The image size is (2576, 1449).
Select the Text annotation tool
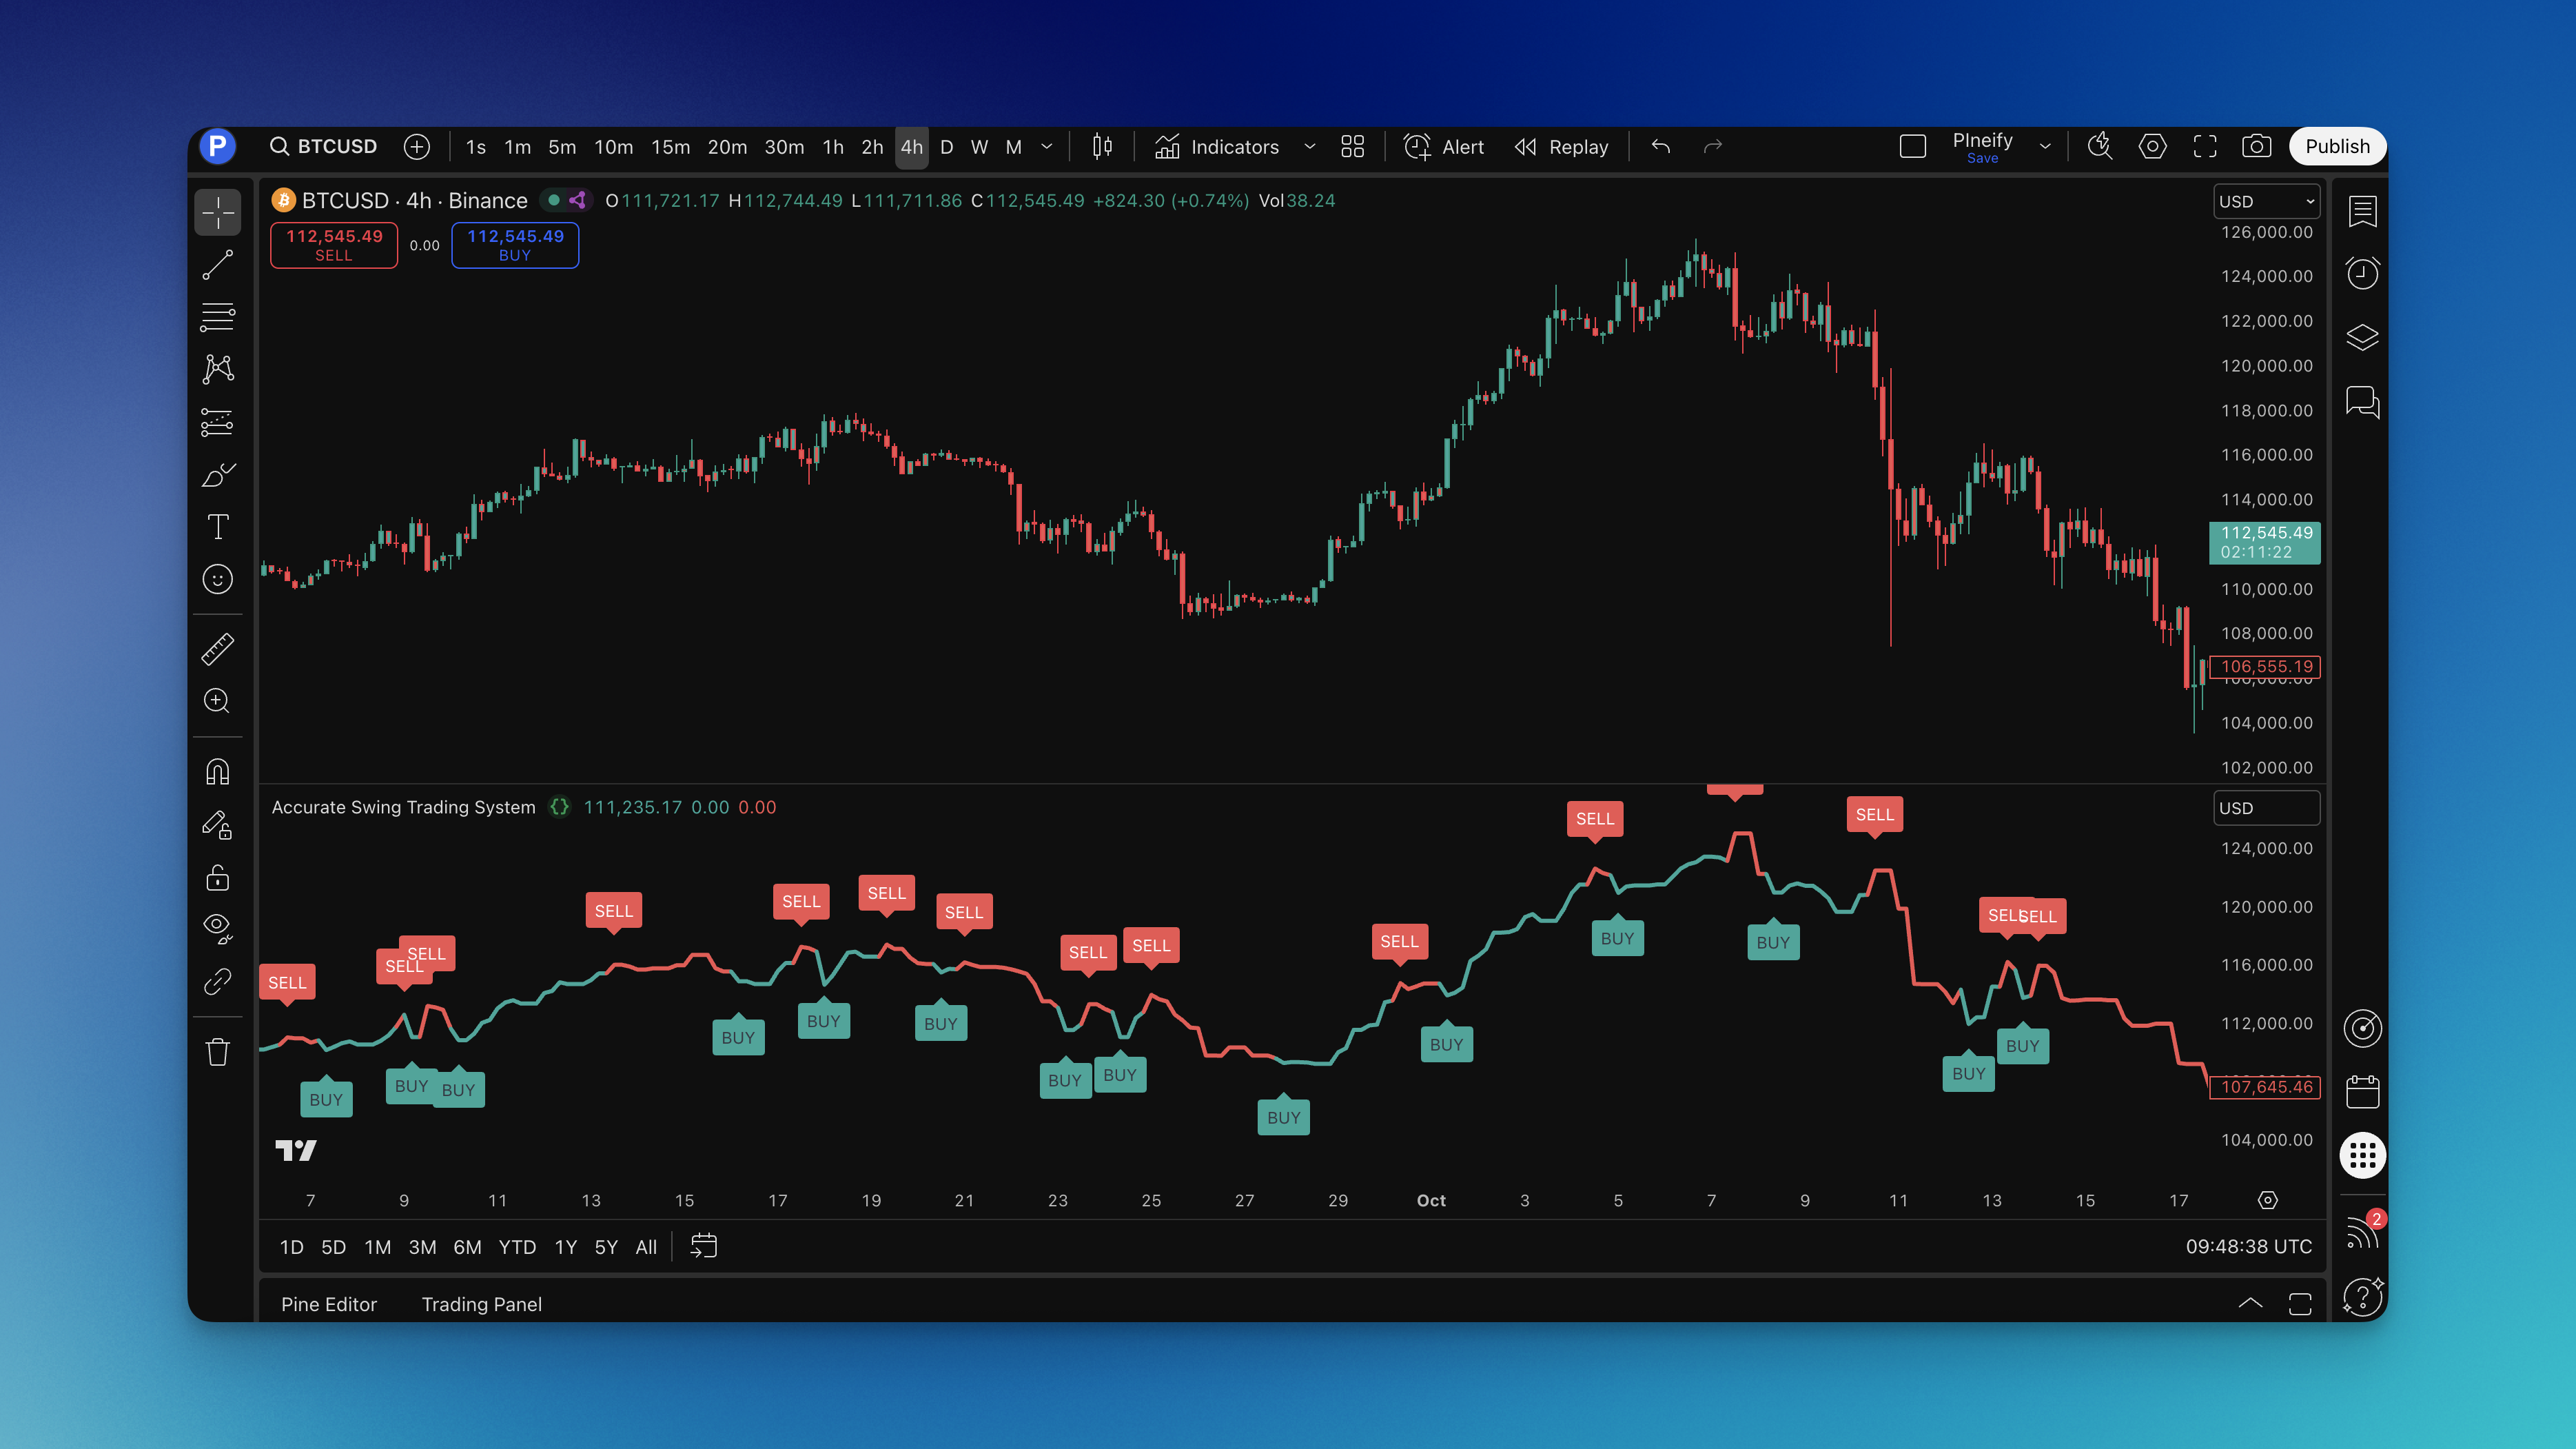click(x=218, y=527)
